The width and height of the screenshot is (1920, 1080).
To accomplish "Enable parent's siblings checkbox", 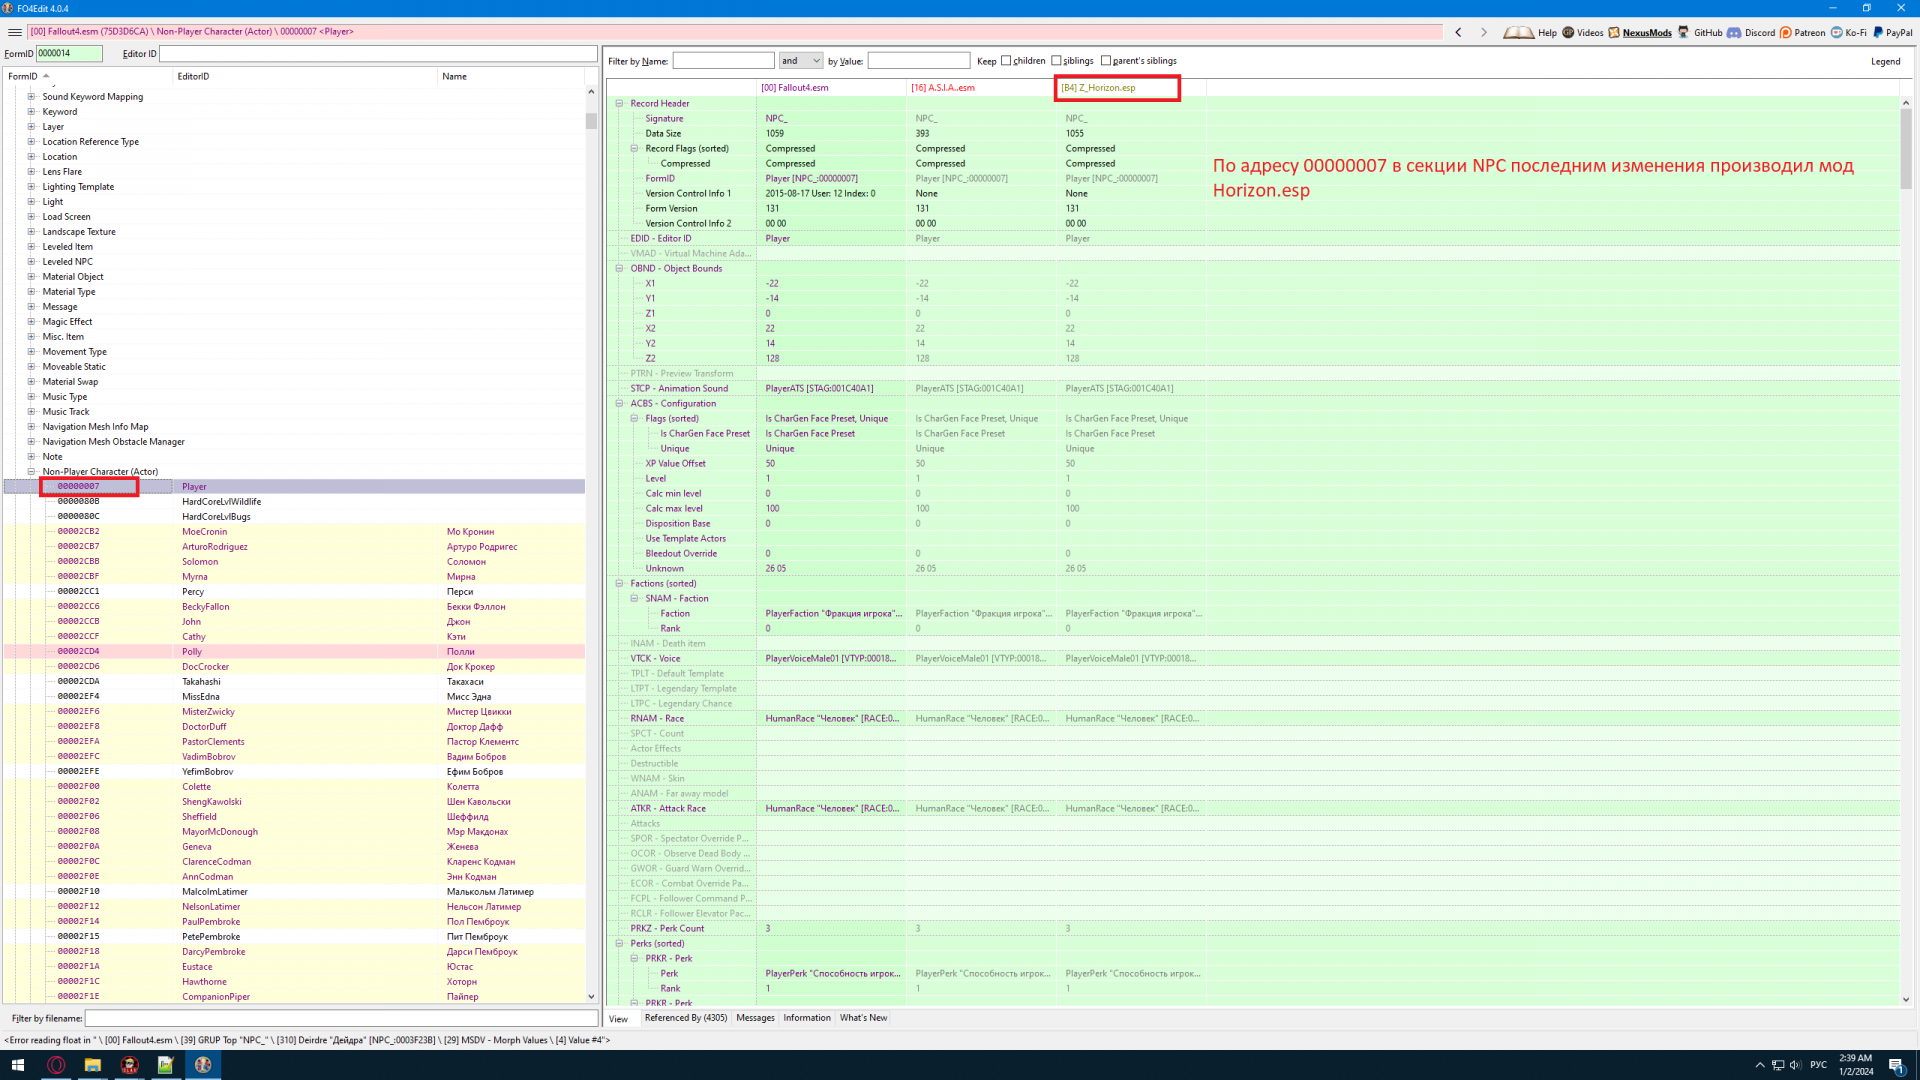I will (1106, 61).
